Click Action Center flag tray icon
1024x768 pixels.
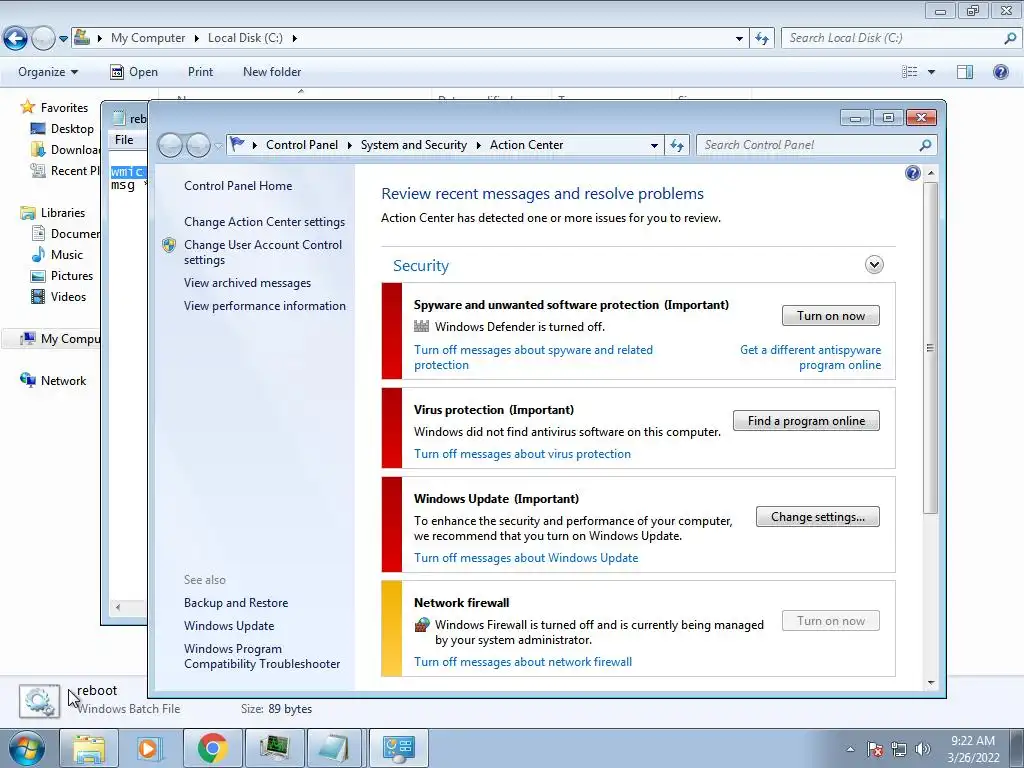(x=875, y=749)
